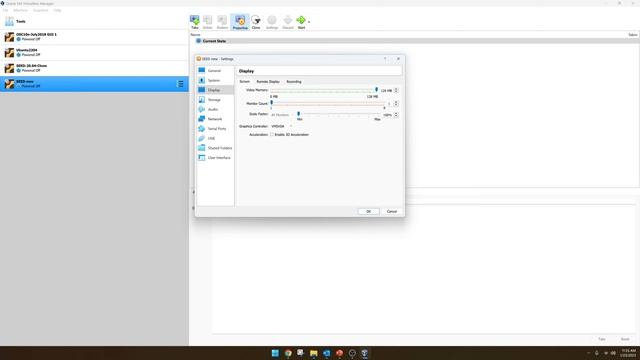640x360 pixels.
Task: Open the Serial Ports settings category
Action: [x=215, y=129]
